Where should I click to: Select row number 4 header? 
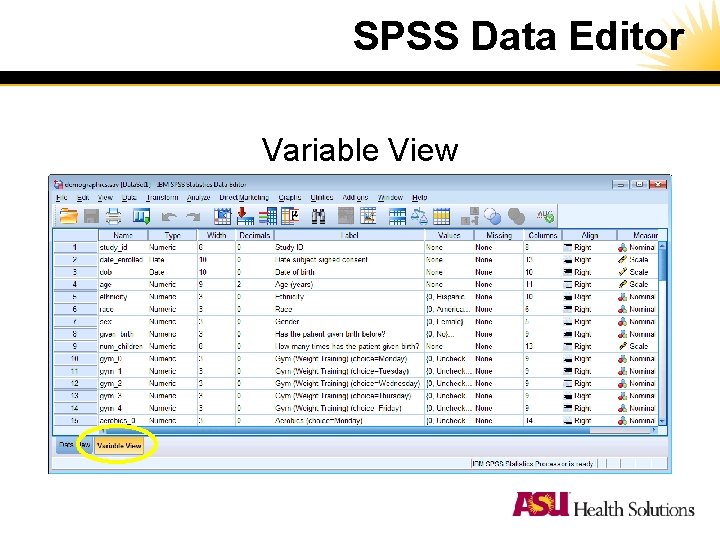pyautogui.click(x=75, y=285)
